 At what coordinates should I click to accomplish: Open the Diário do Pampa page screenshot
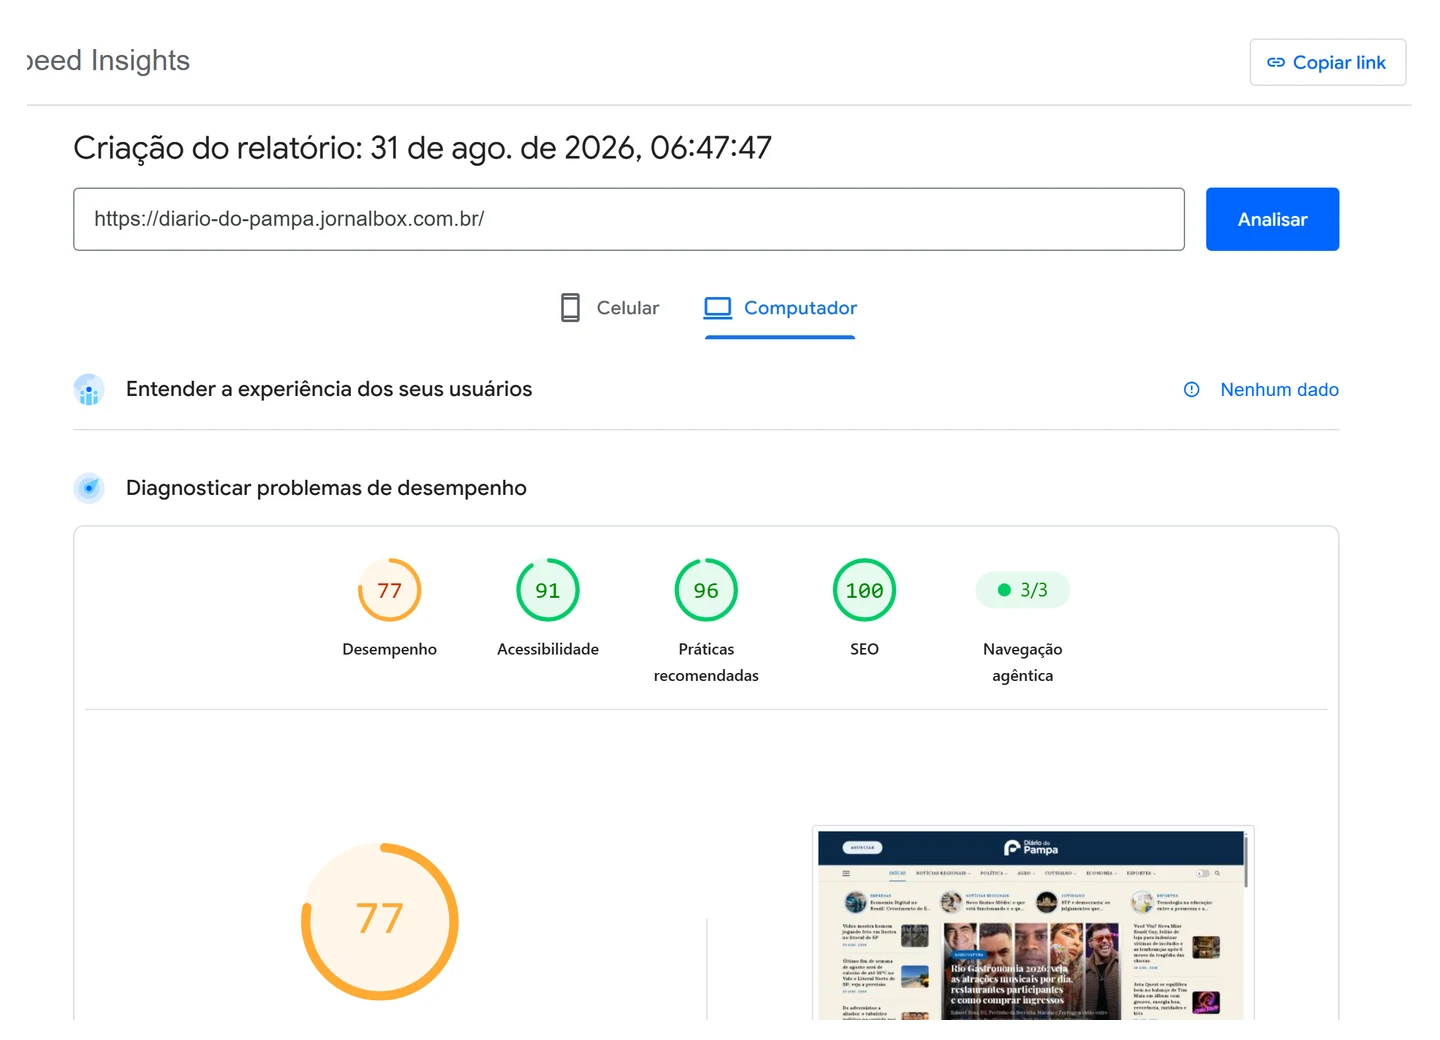coord(1033,924)
